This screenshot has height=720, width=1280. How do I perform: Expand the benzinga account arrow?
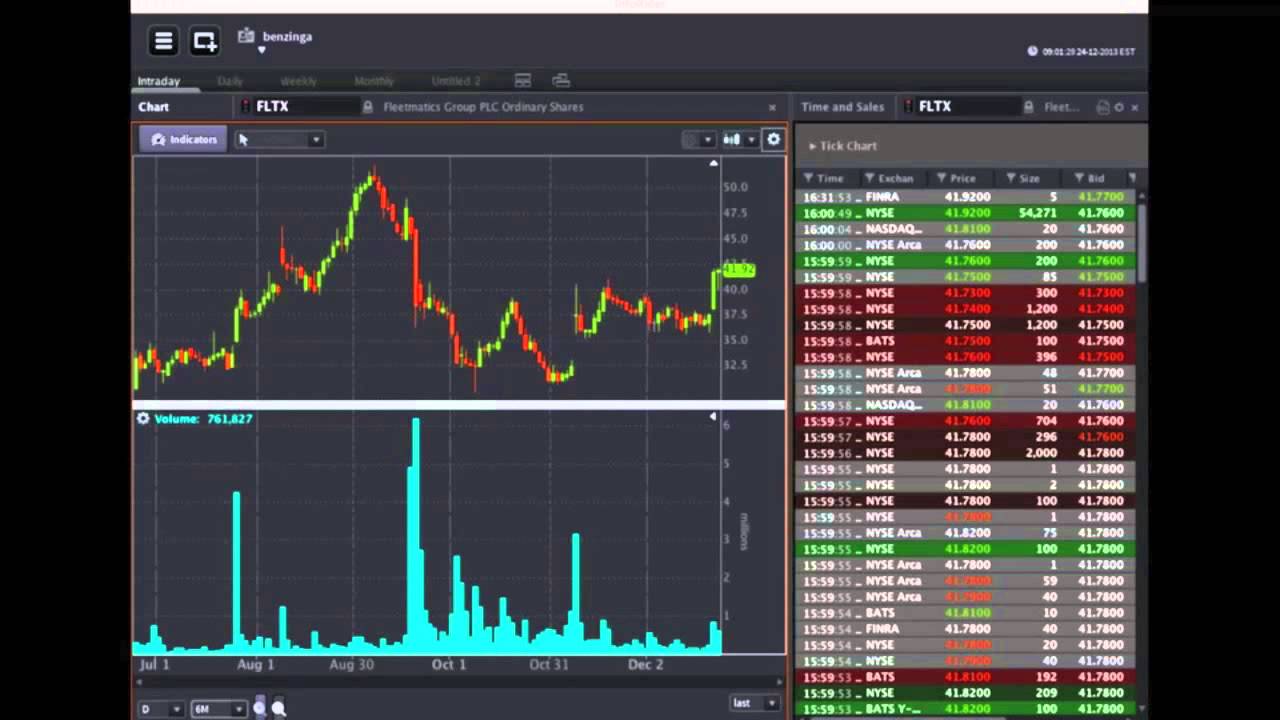coord(261,50)
